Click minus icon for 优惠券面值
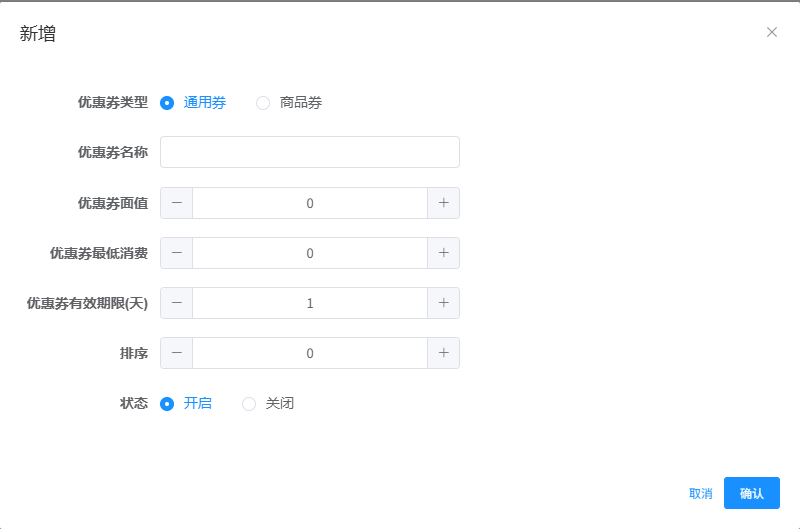The width and height of the screenshot is (800, 529). (x=177, y=203)
